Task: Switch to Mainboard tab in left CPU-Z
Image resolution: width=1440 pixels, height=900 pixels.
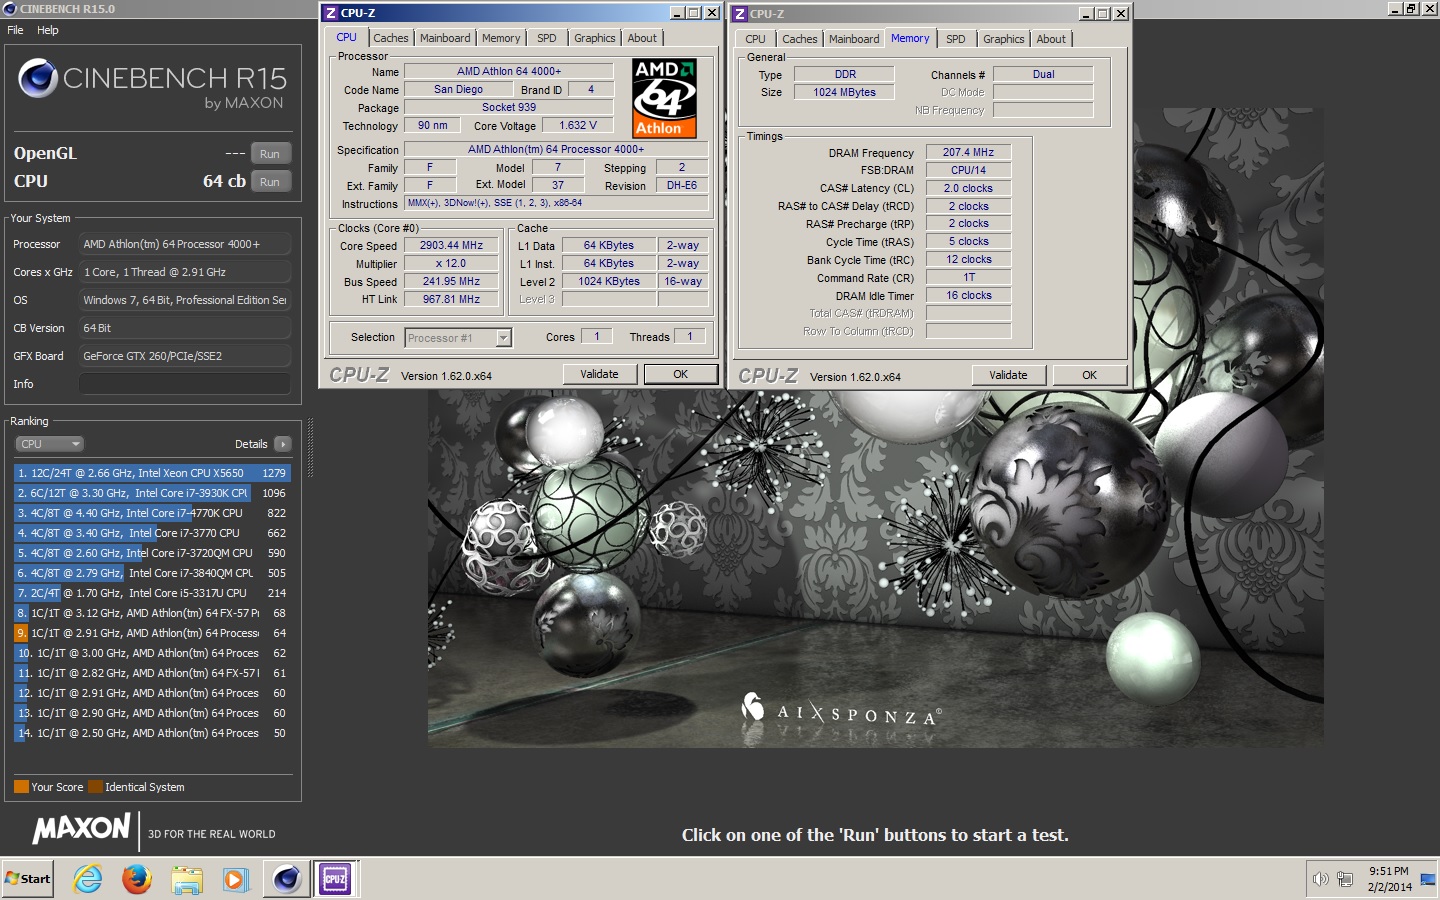Action: (x=445, y=38)
